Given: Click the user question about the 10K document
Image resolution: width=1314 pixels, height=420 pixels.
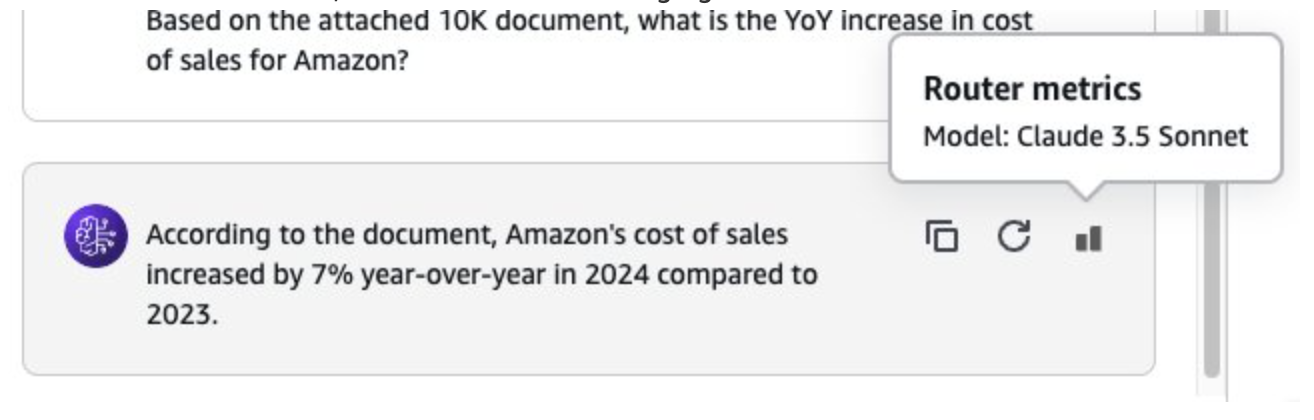Looking at the screenshot, I should (590, 40).
